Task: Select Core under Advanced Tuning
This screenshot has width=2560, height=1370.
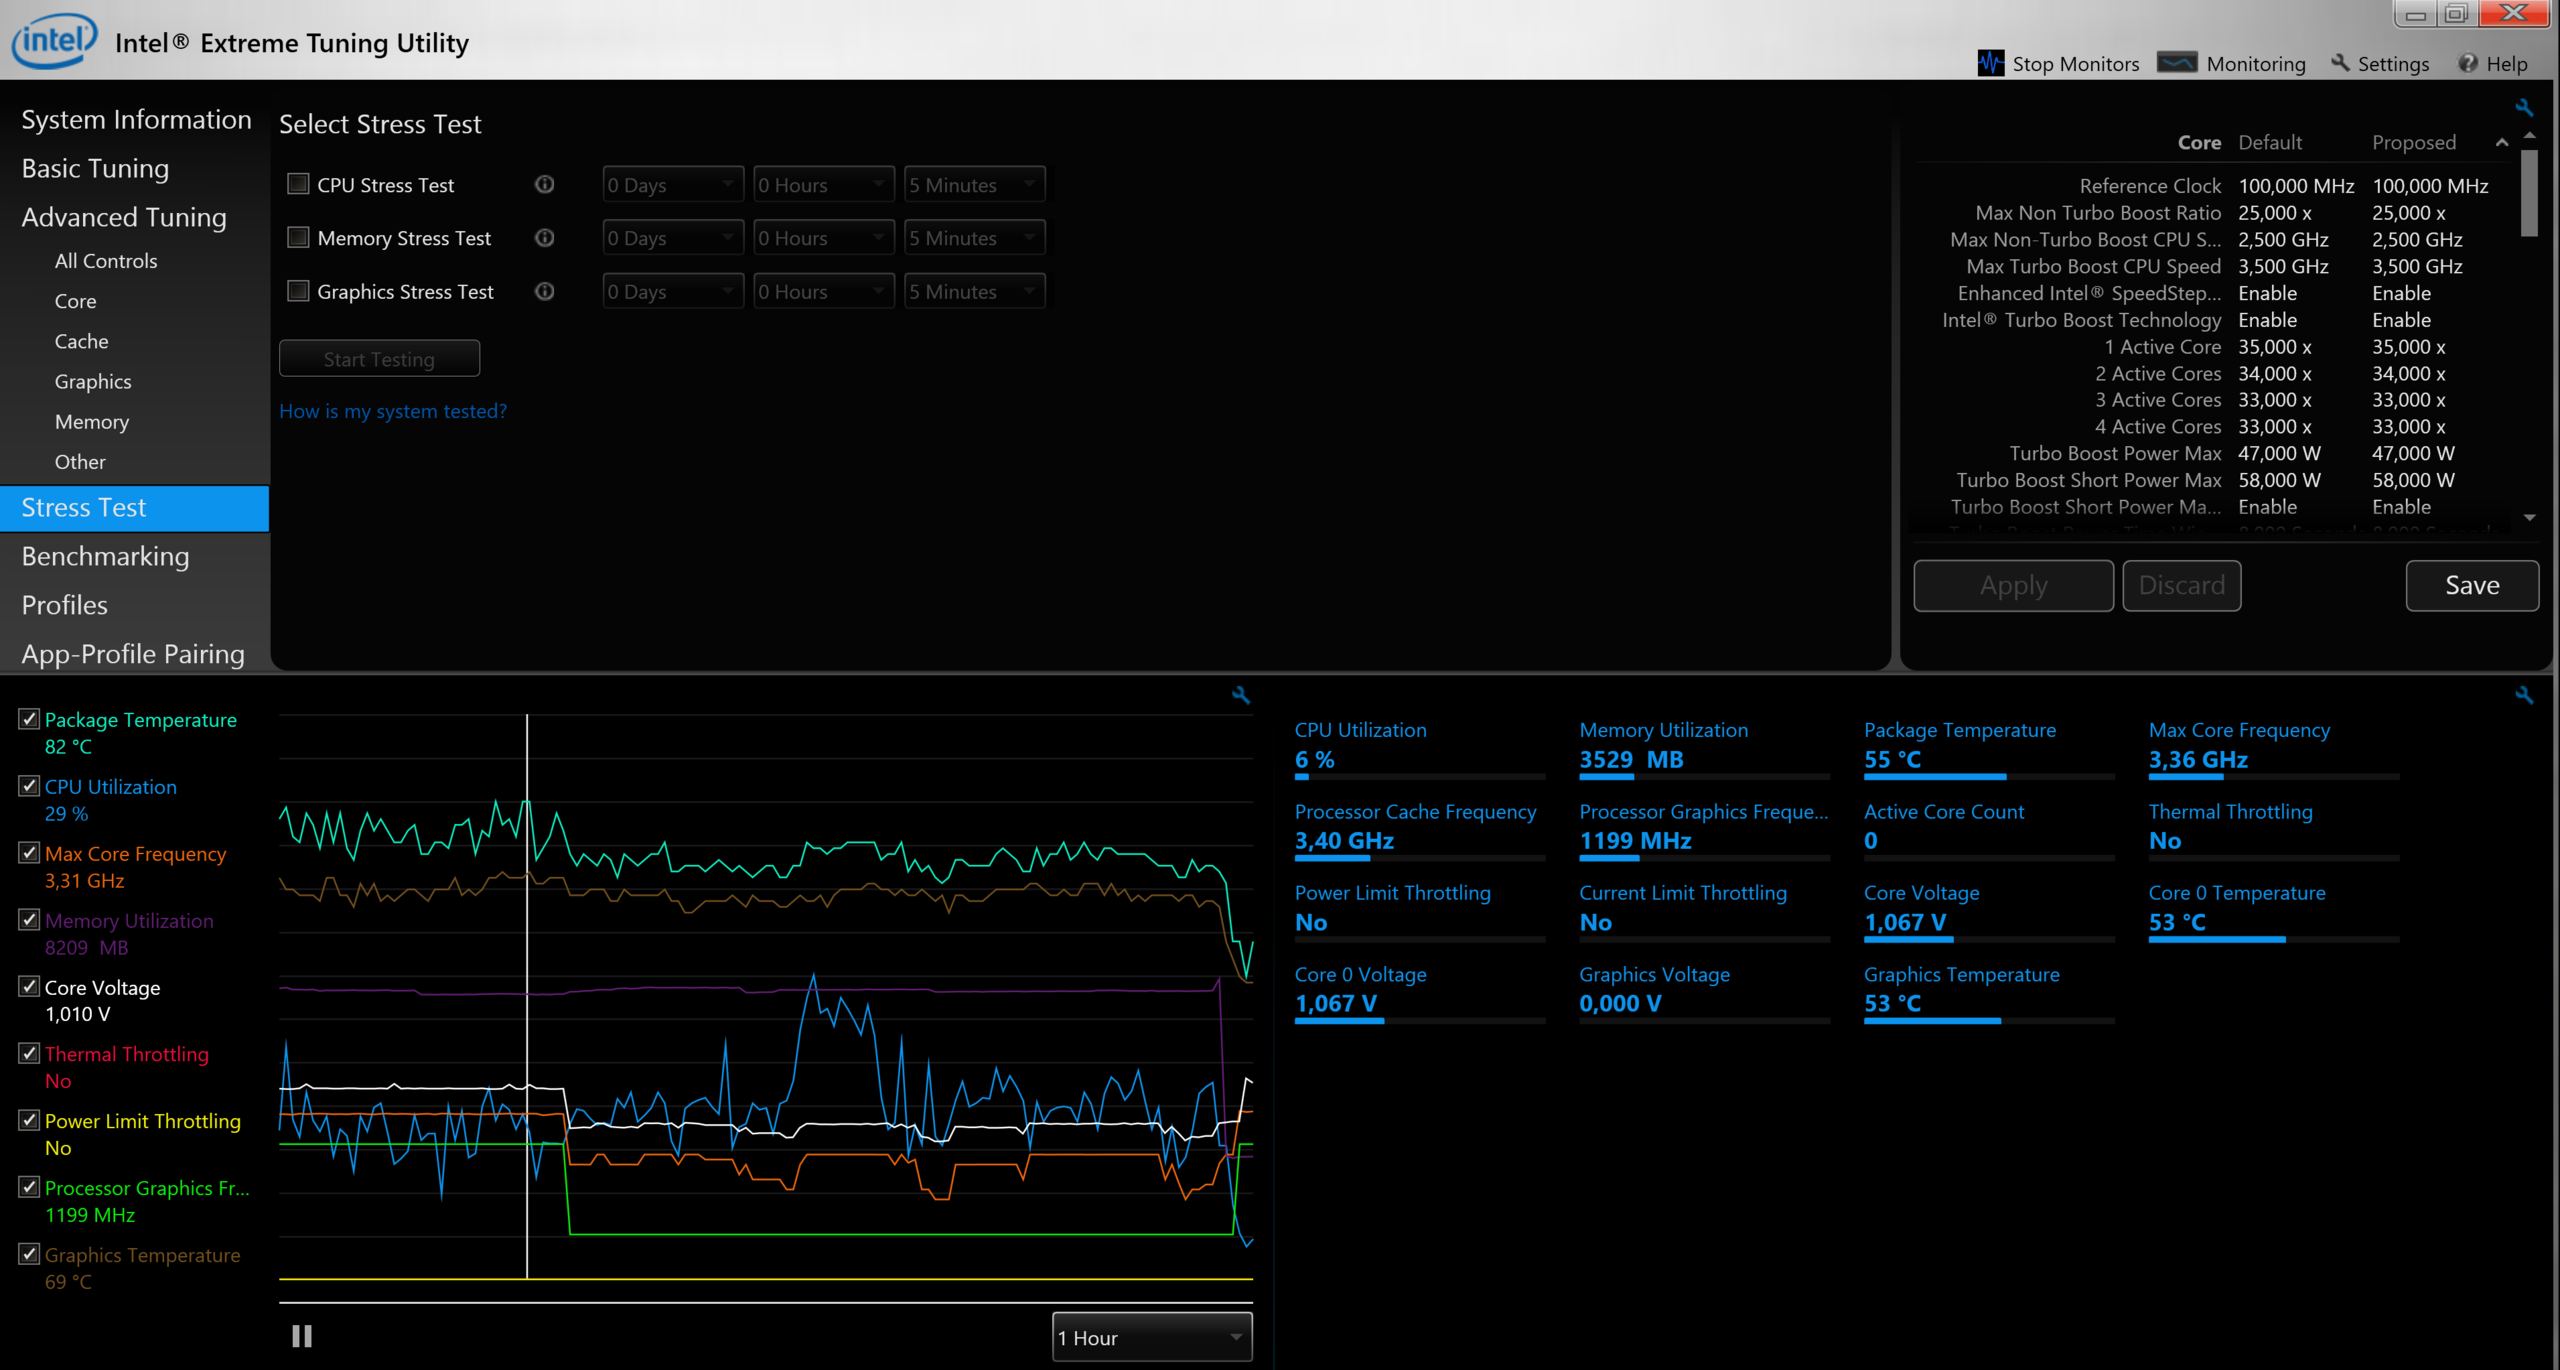Action: tap(75, 301)
